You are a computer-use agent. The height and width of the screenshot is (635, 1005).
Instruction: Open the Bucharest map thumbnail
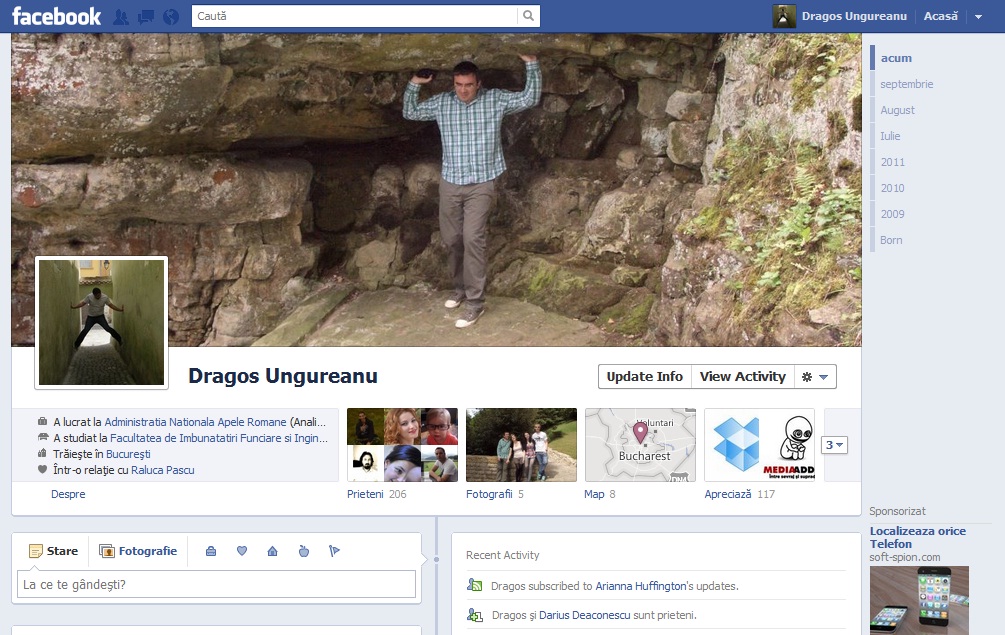tap(640, 445)
